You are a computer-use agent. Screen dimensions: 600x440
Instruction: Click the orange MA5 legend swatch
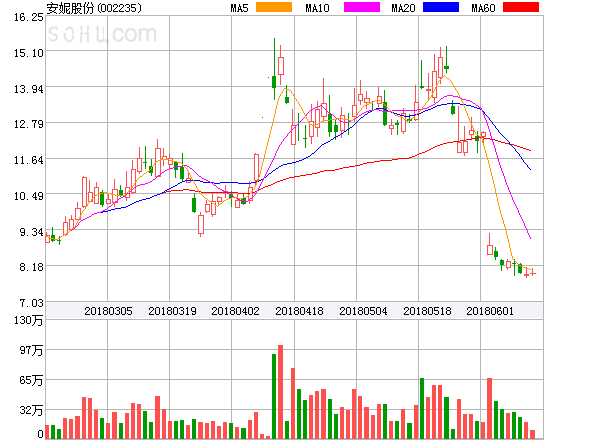pos(274,7)
